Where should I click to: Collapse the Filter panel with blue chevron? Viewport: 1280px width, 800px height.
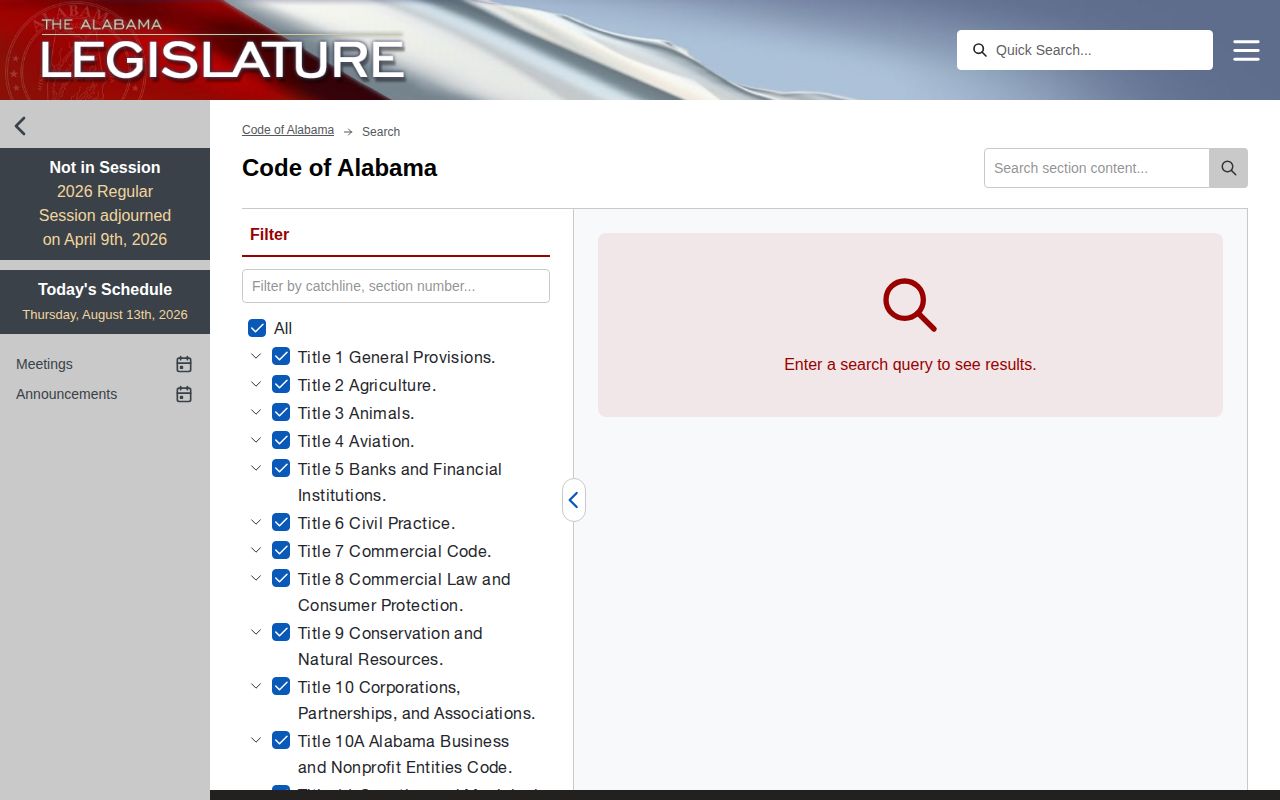coord(573,499)
